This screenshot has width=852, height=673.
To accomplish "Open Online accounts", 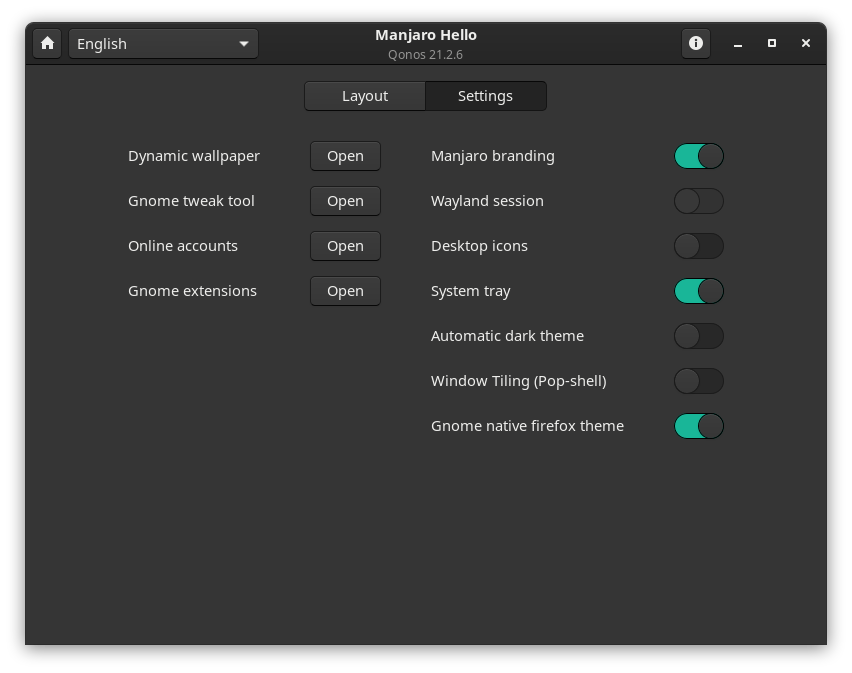I will [x=345, y=246].
